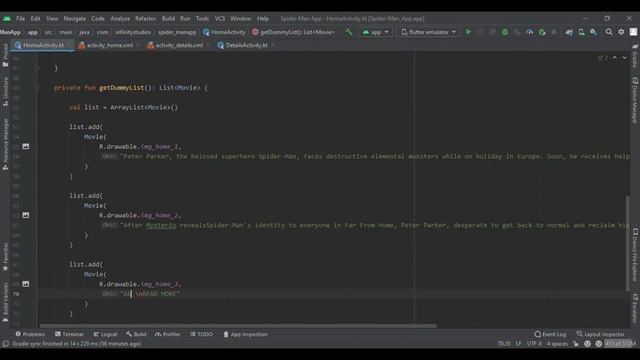The width and height of the screenshot is (640, 360).
Task: Switch to activity_details.xml tab
Action: point(179,45)
